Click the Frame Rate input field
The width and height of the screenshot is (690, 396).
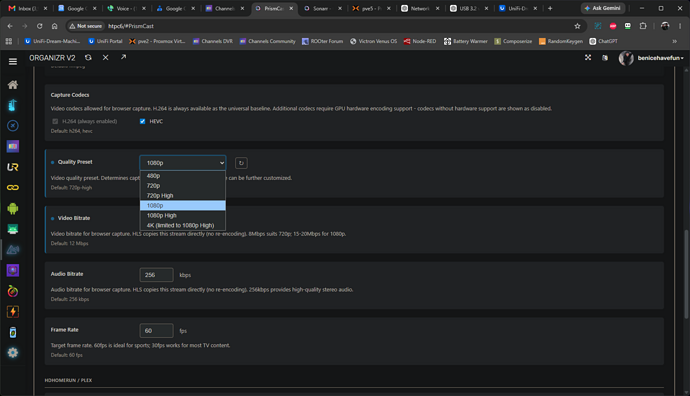(x=156, y=330)
